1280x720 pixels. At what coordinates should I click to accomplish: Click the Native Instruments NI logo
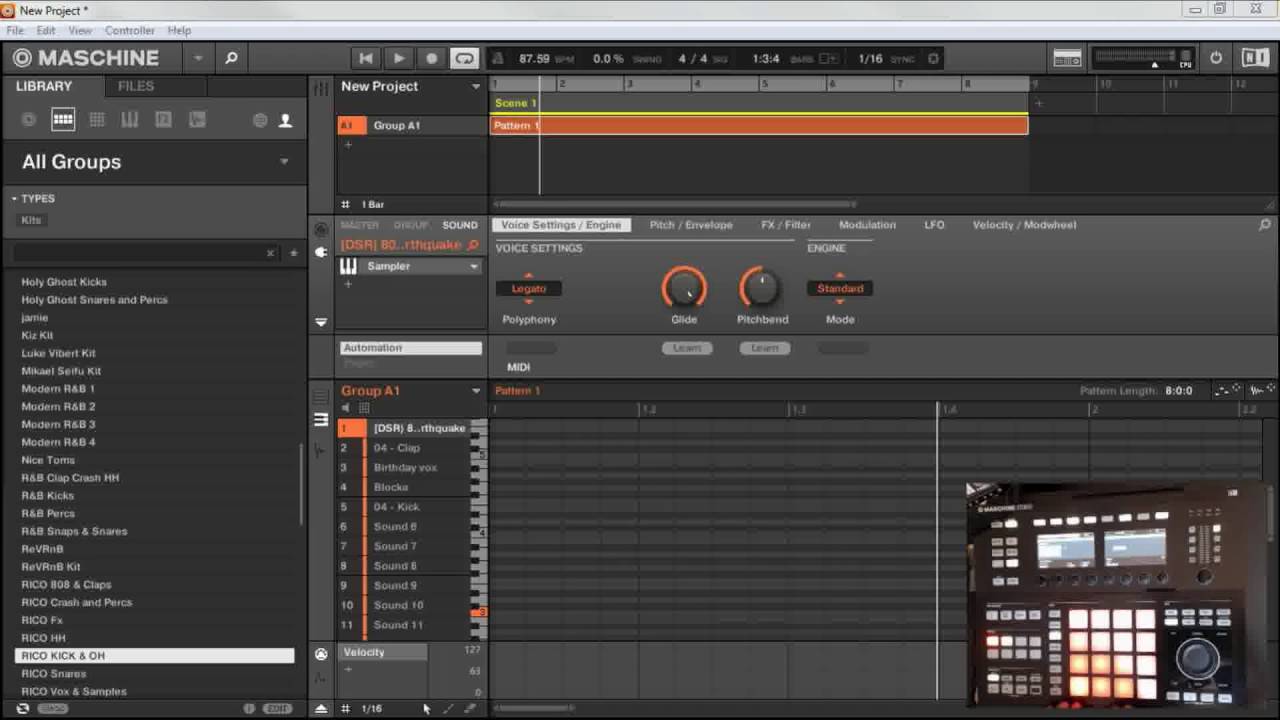pyautogui.click(x=1255, y=58)
